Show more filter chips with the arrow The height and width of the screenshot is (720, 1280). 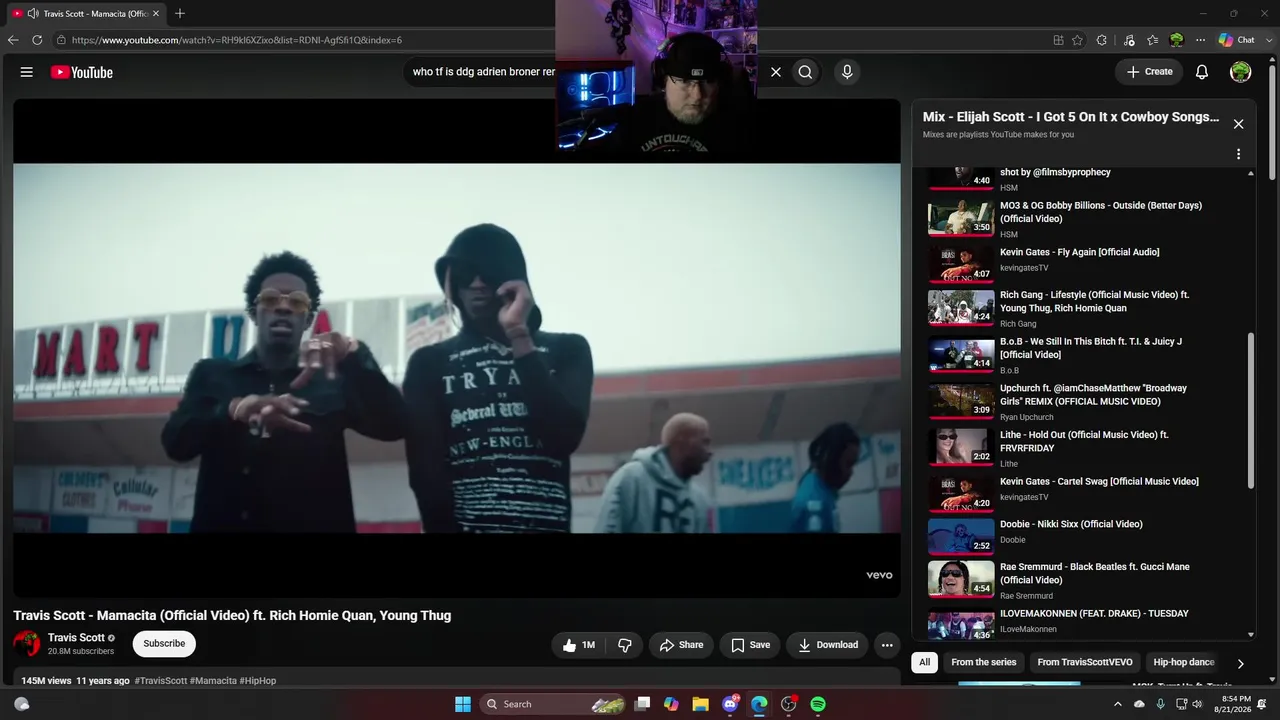pyautogui.click(x=1240, y=663)
